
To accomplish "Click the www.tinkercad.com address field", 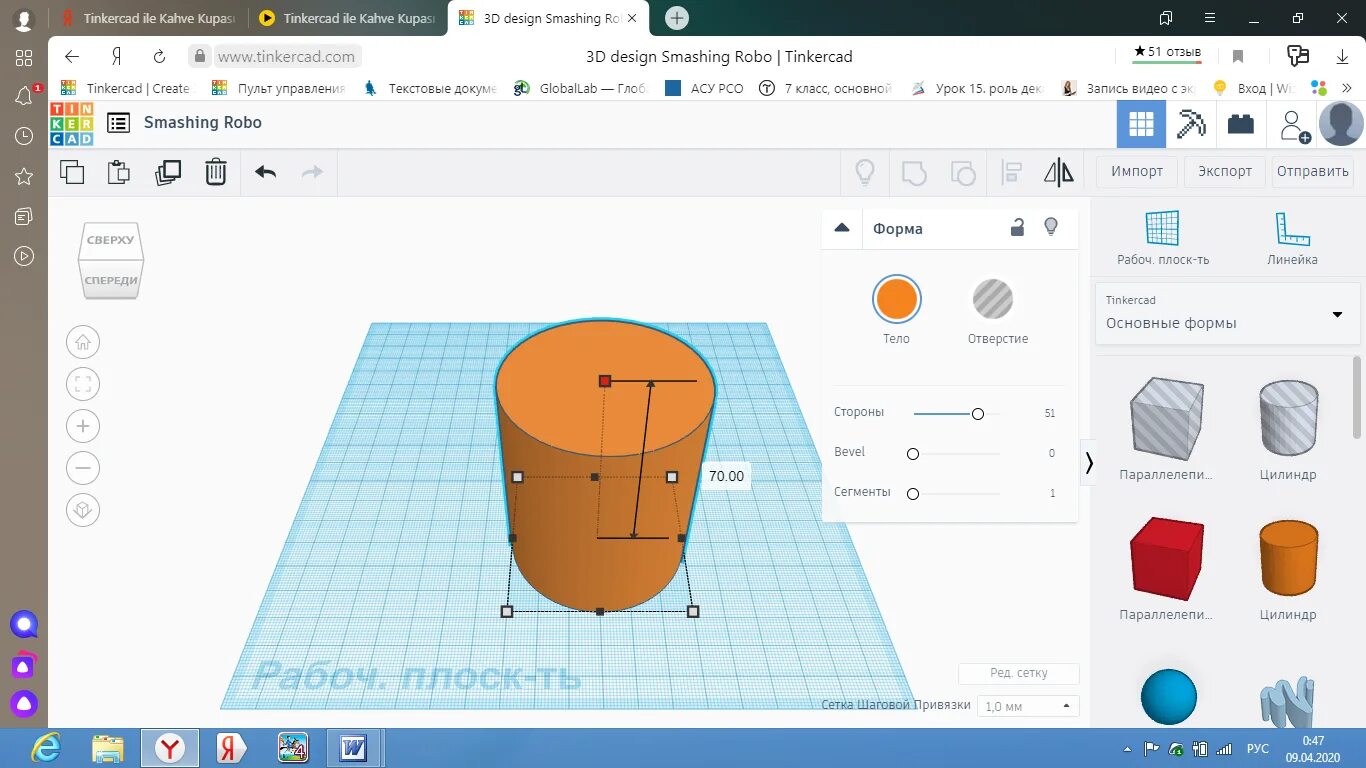I will (x=285, y=57).
